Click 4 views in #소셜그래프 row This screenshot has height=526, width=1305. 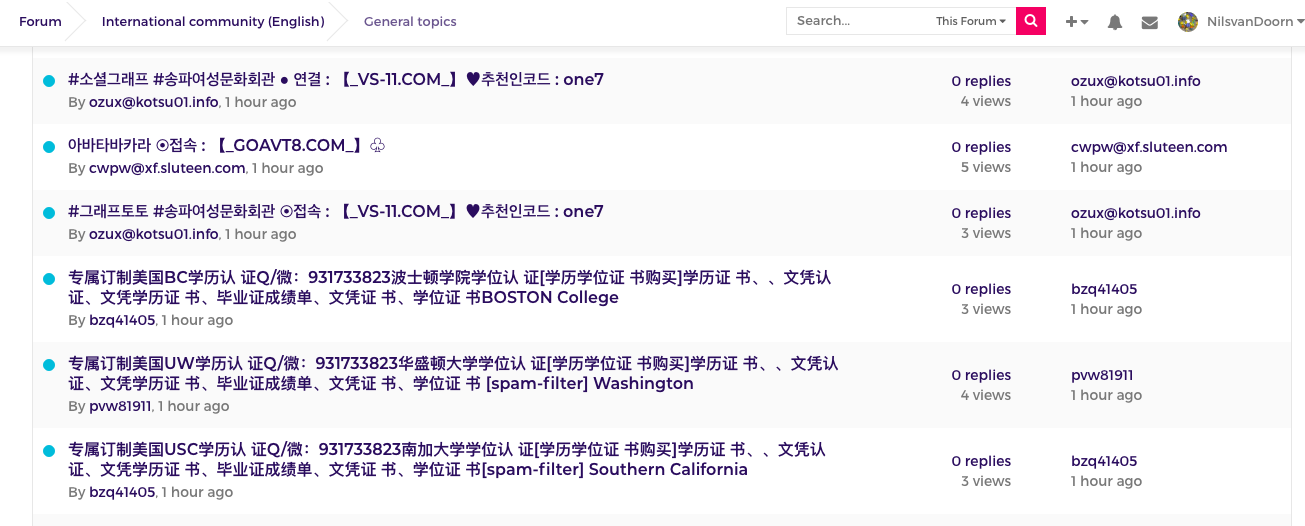[986, 101]
